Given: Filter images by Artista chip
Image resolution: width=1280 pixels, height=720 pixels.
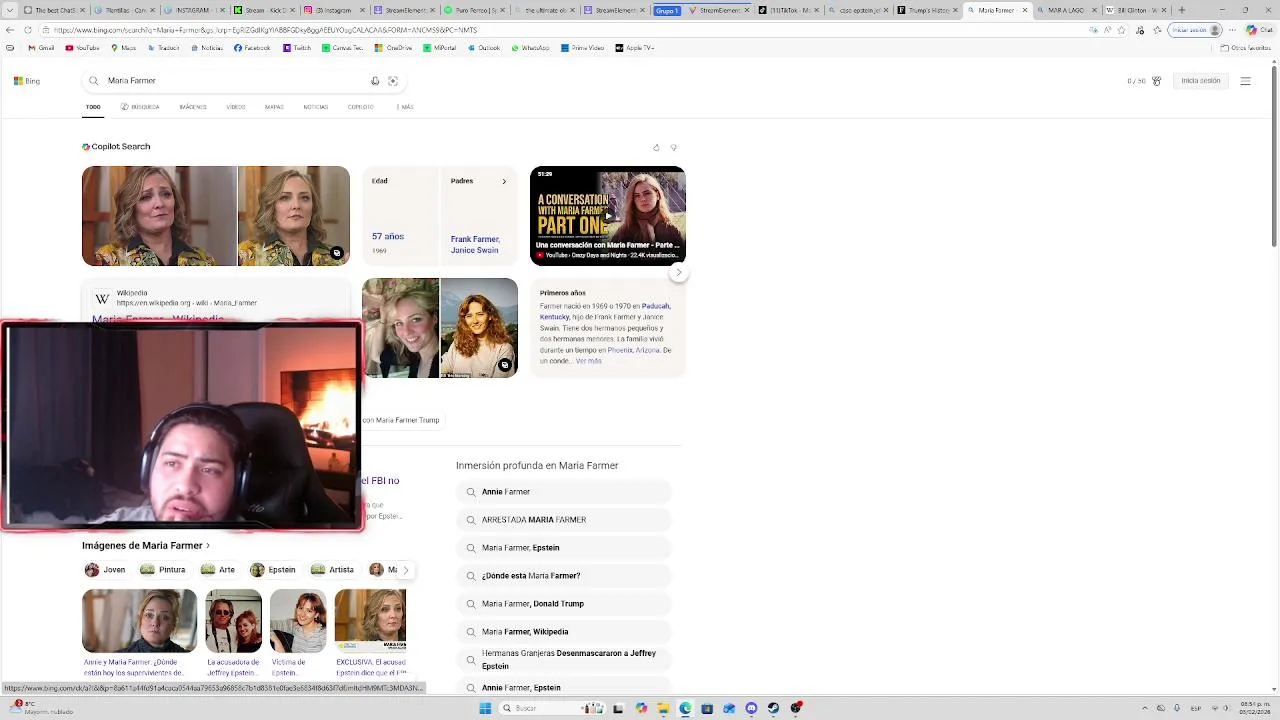Looking at the screenshot, I should point(333,570).
